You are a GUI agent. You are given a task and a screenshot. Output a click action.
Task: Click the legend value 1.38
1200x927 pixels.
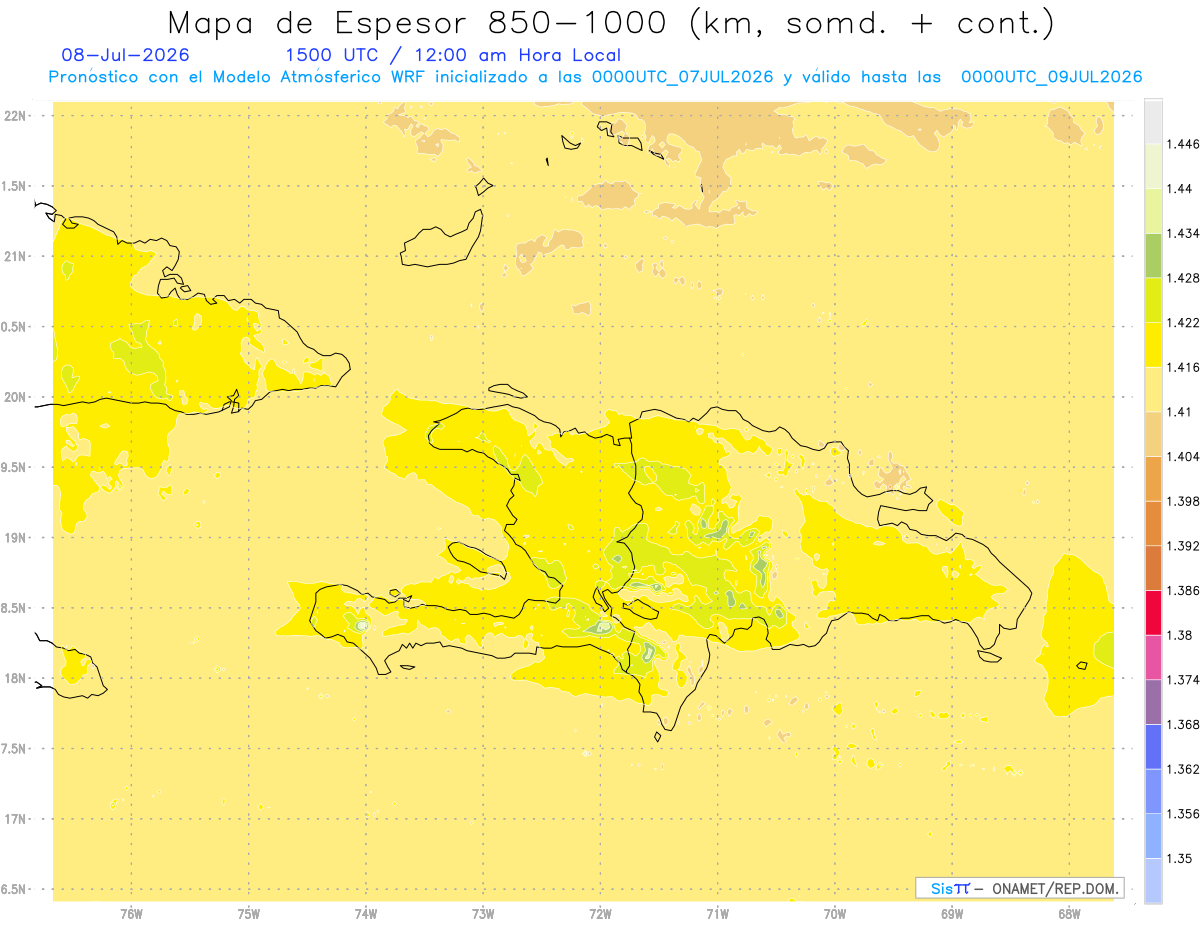pyautogui.click(x=1178, y=634)
